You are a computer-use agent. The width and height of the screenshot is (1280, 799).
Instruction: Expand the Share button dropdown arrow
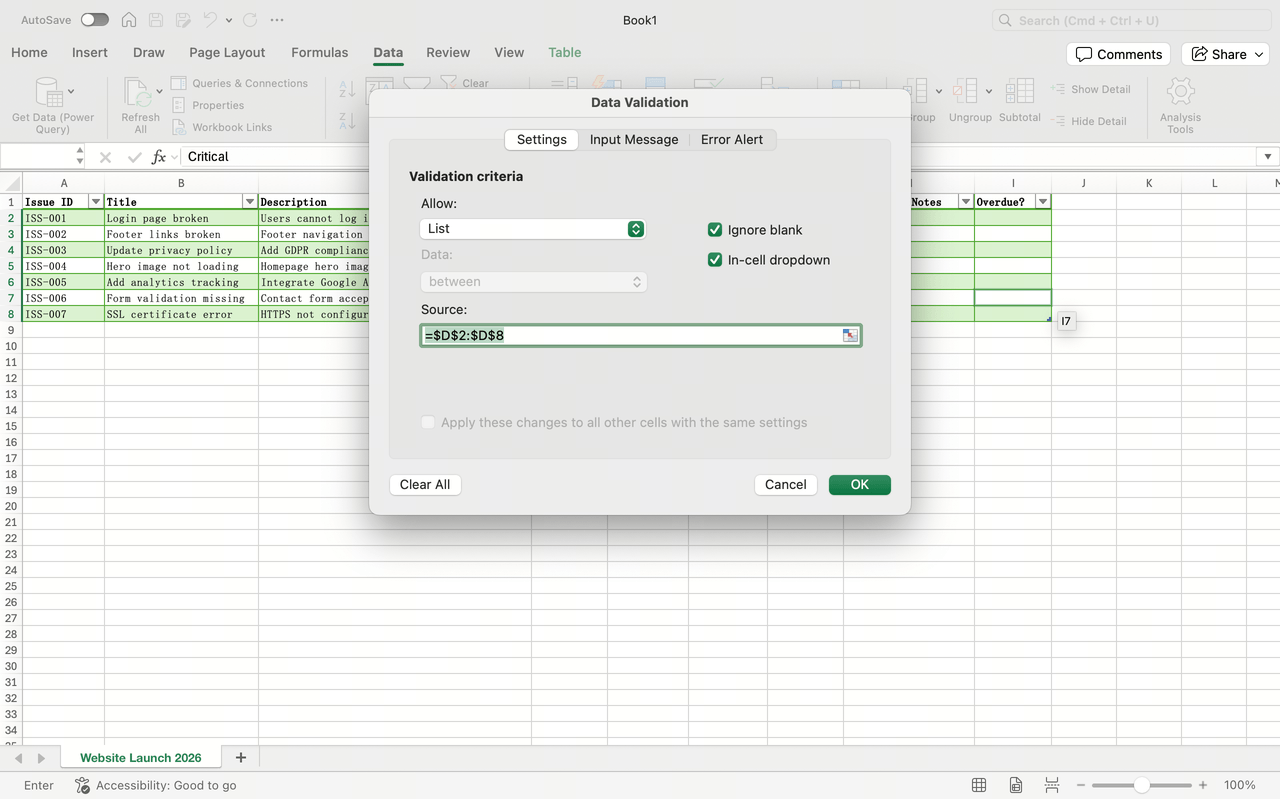tap(1260, 54)
